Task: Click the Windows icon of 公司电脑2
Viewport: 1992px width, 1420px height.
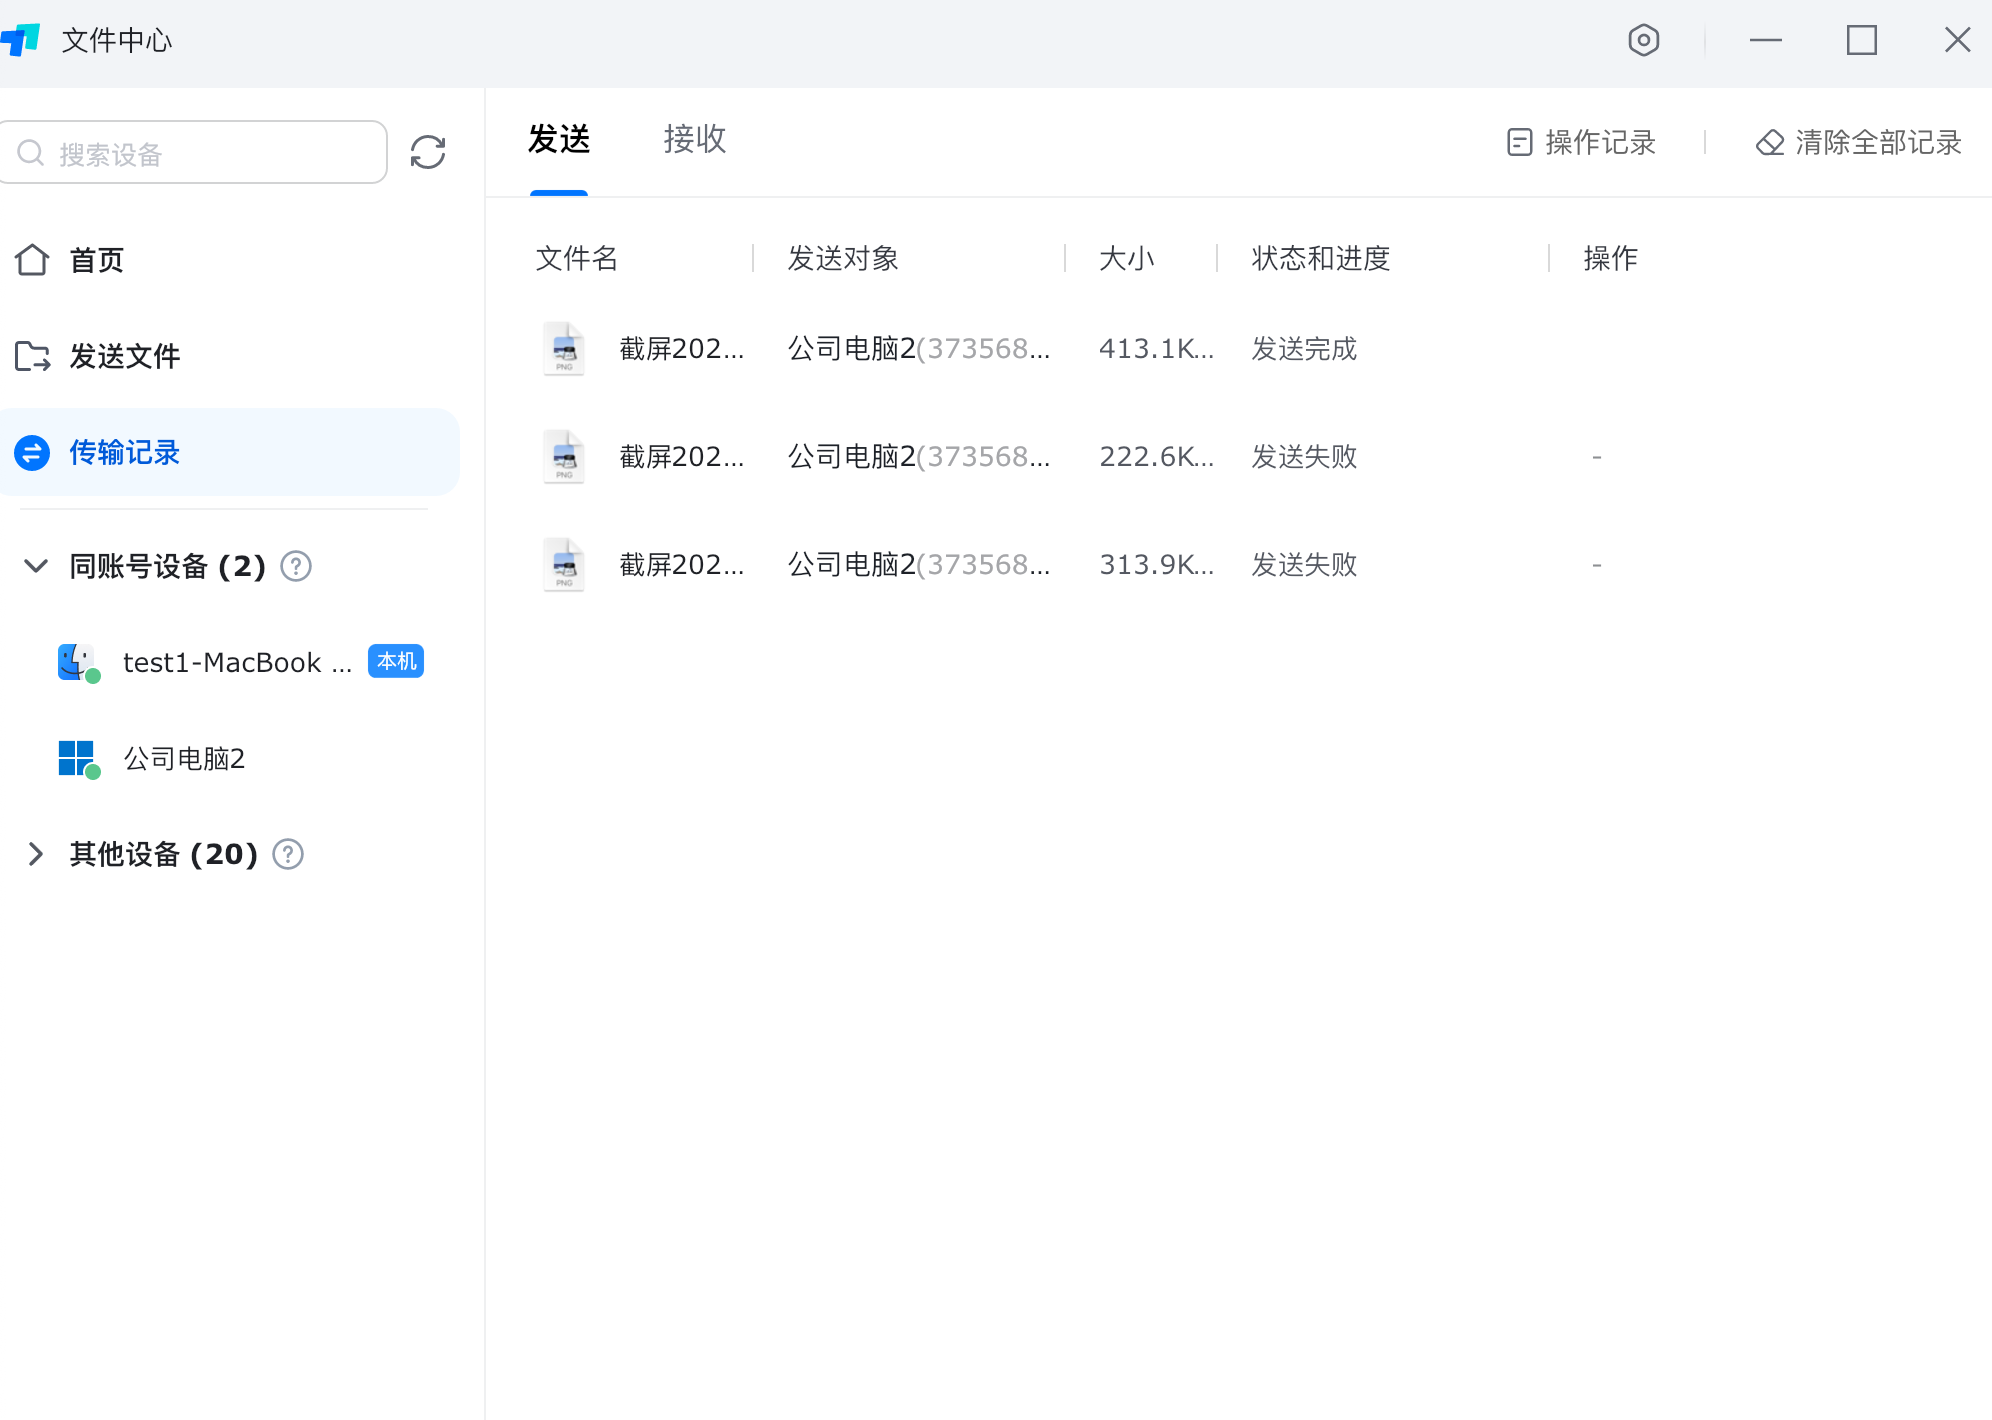Action: coord(76,758)
